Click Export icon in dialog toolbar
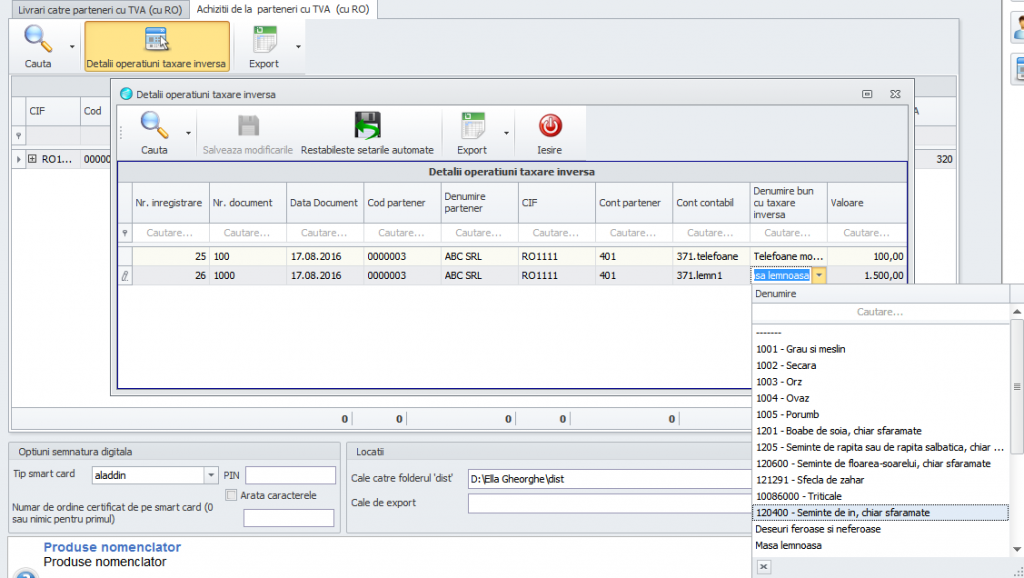1024x578 pixels. (x=472, y=125)
